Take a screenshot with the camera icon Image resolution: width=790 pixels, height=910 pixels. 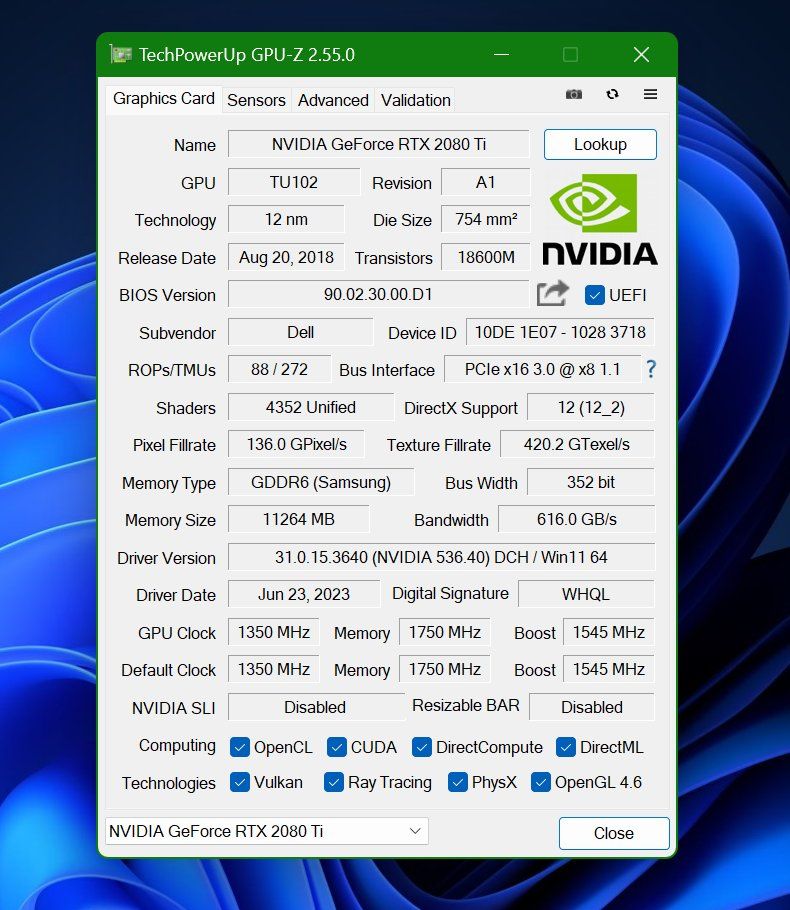coord(573,94)
